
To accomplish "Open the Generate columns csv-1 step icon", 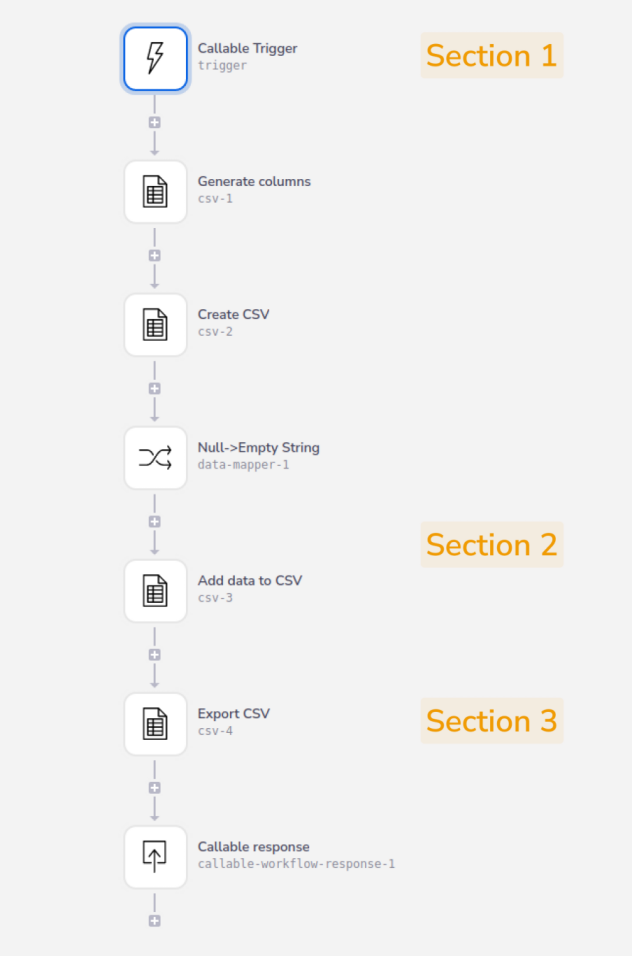I will click(155, 192).
